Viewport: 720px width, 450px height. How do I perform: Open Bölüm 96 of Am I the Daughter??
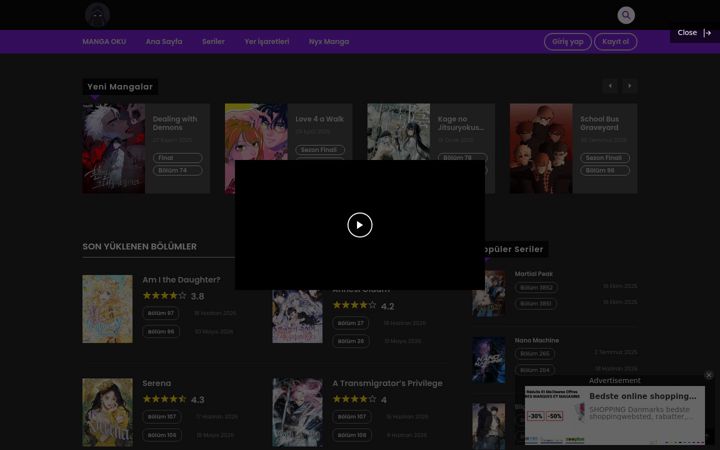[x=161, y=332]
